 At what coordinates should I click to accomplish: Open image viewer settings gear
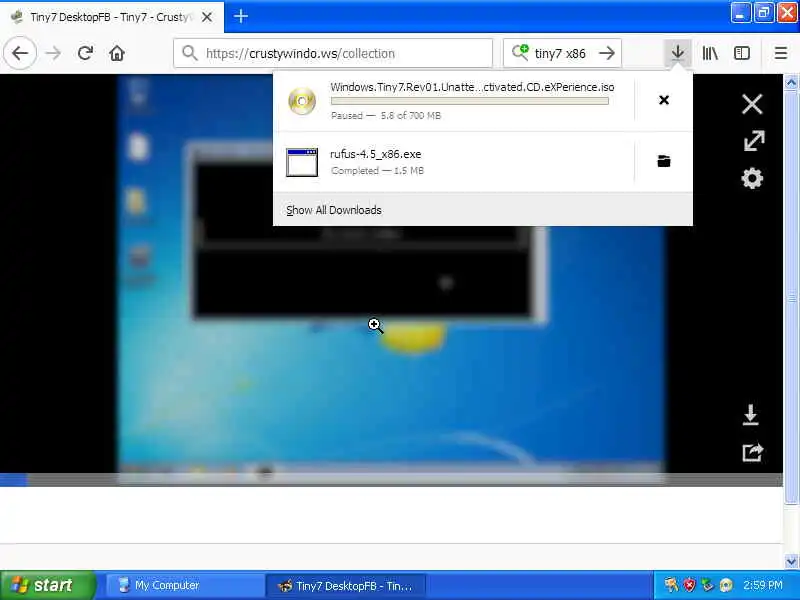point(752,179)
